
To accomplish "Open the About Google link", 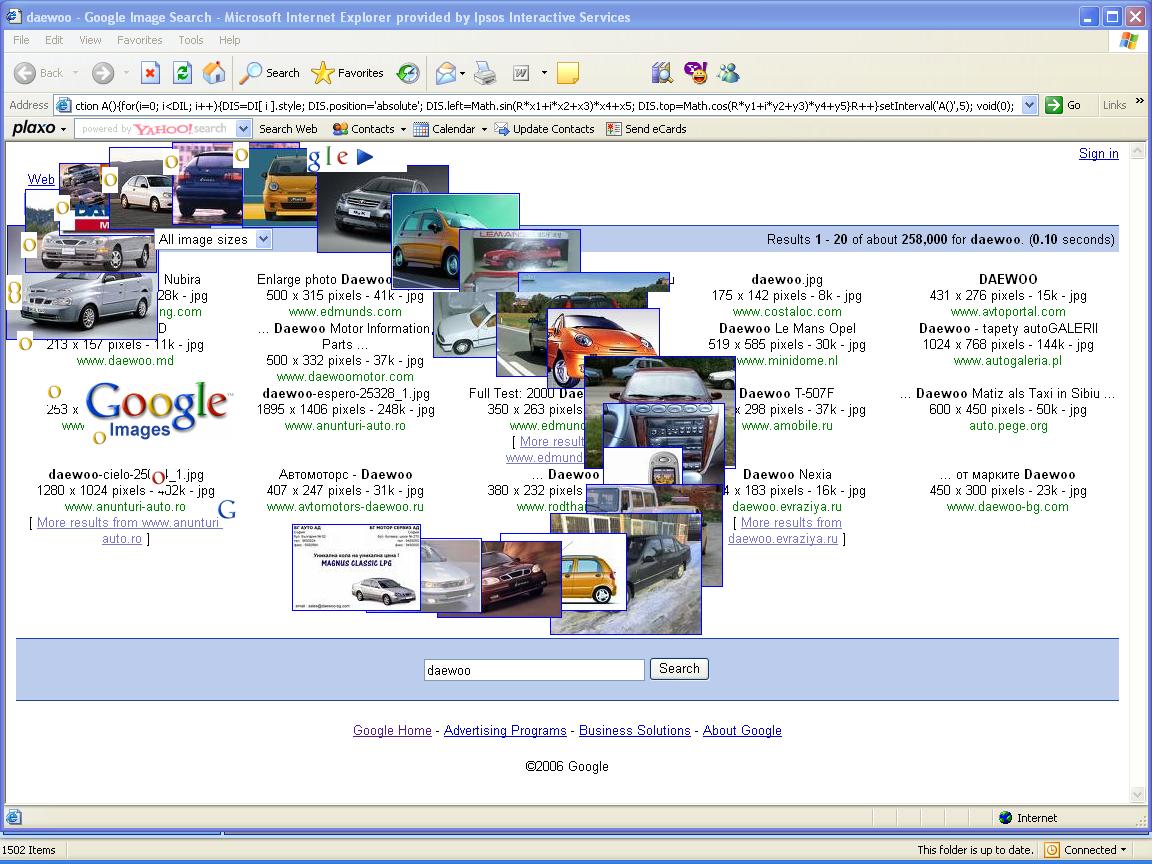I will coord(742,730).
